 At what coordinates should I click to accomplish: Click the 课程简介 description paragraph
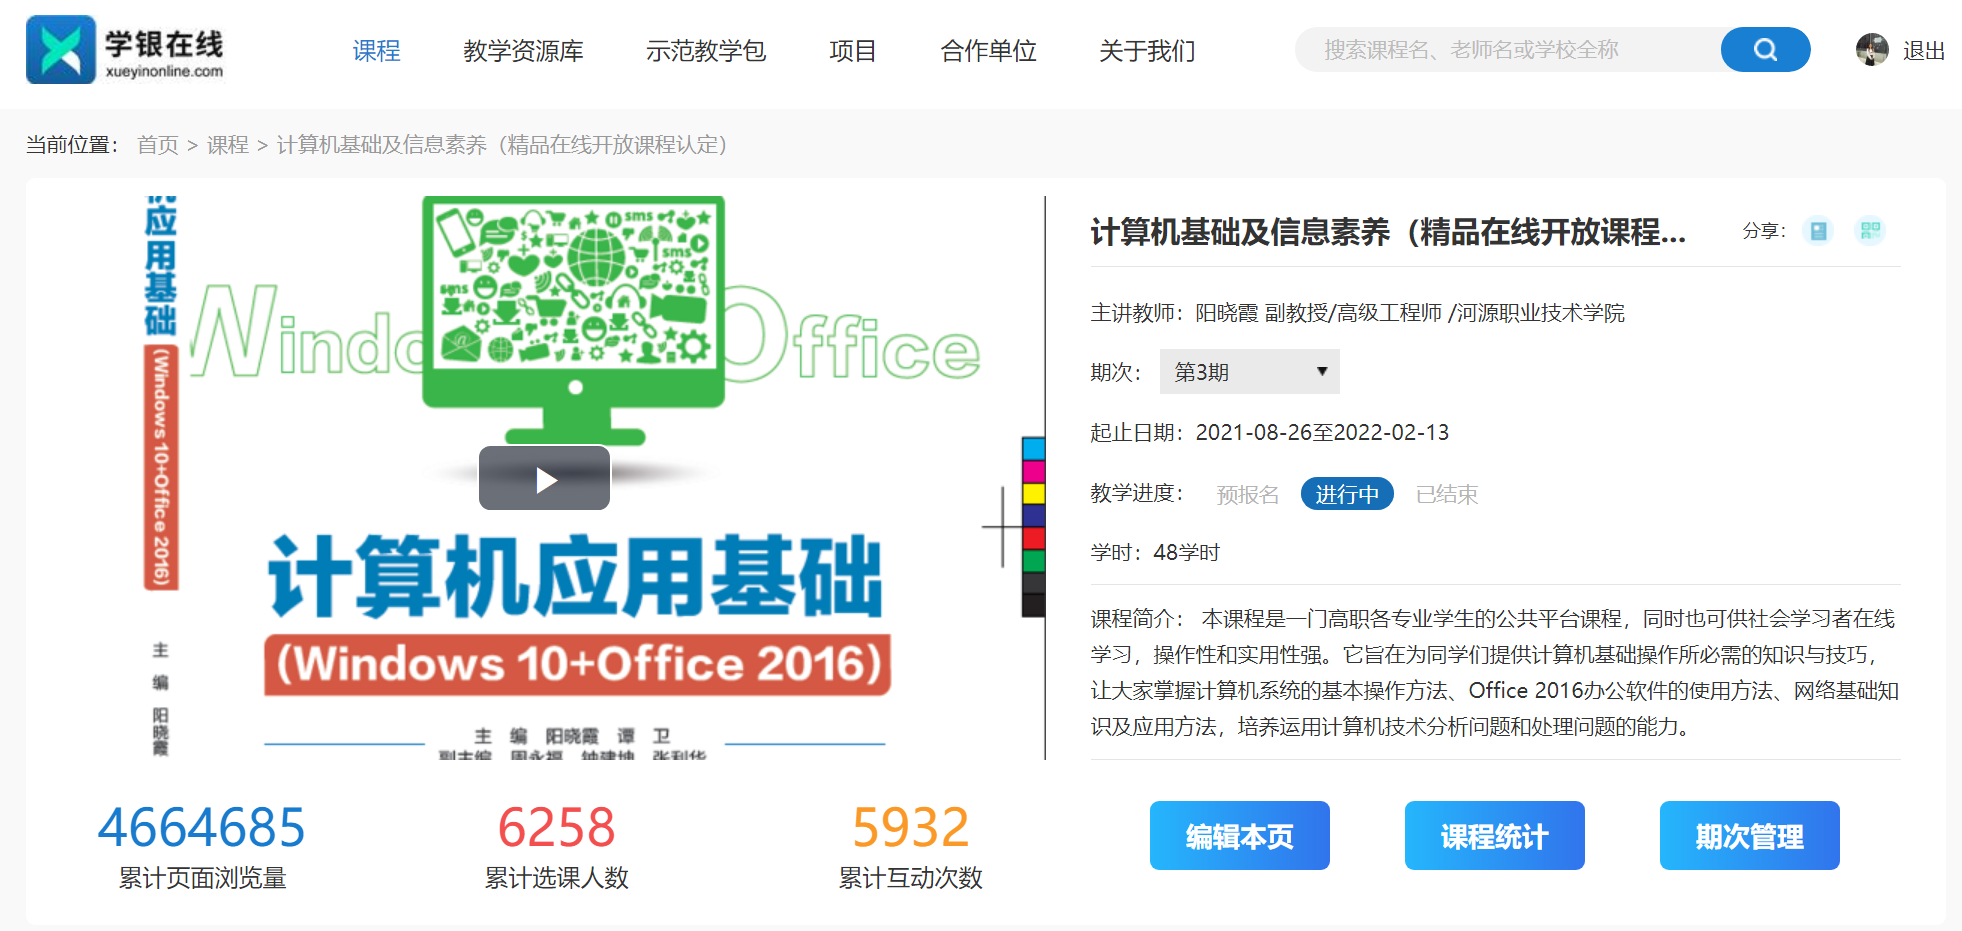[1495, 672]
